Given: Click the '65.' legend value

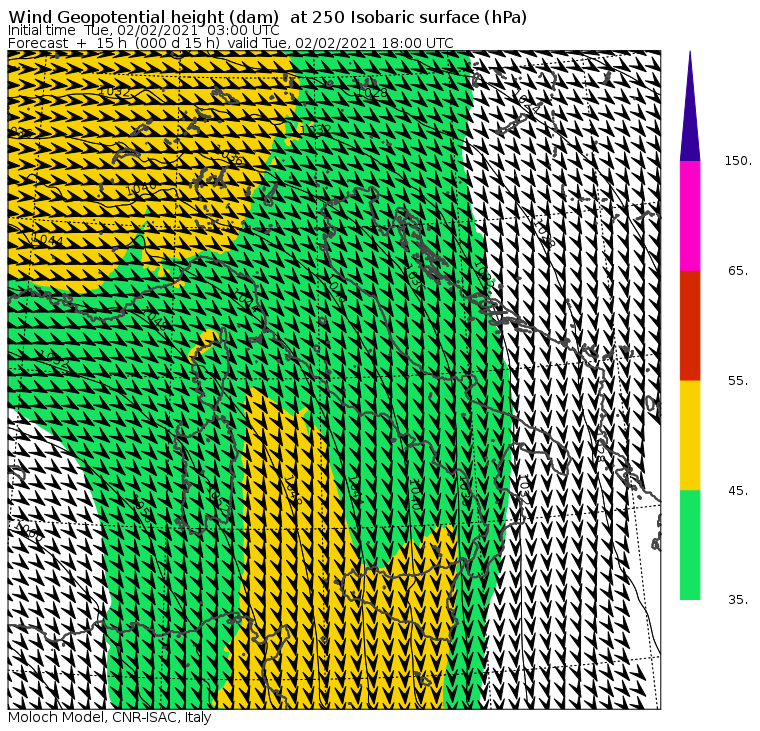Looking at the screenshot, I should click(739, 270).
